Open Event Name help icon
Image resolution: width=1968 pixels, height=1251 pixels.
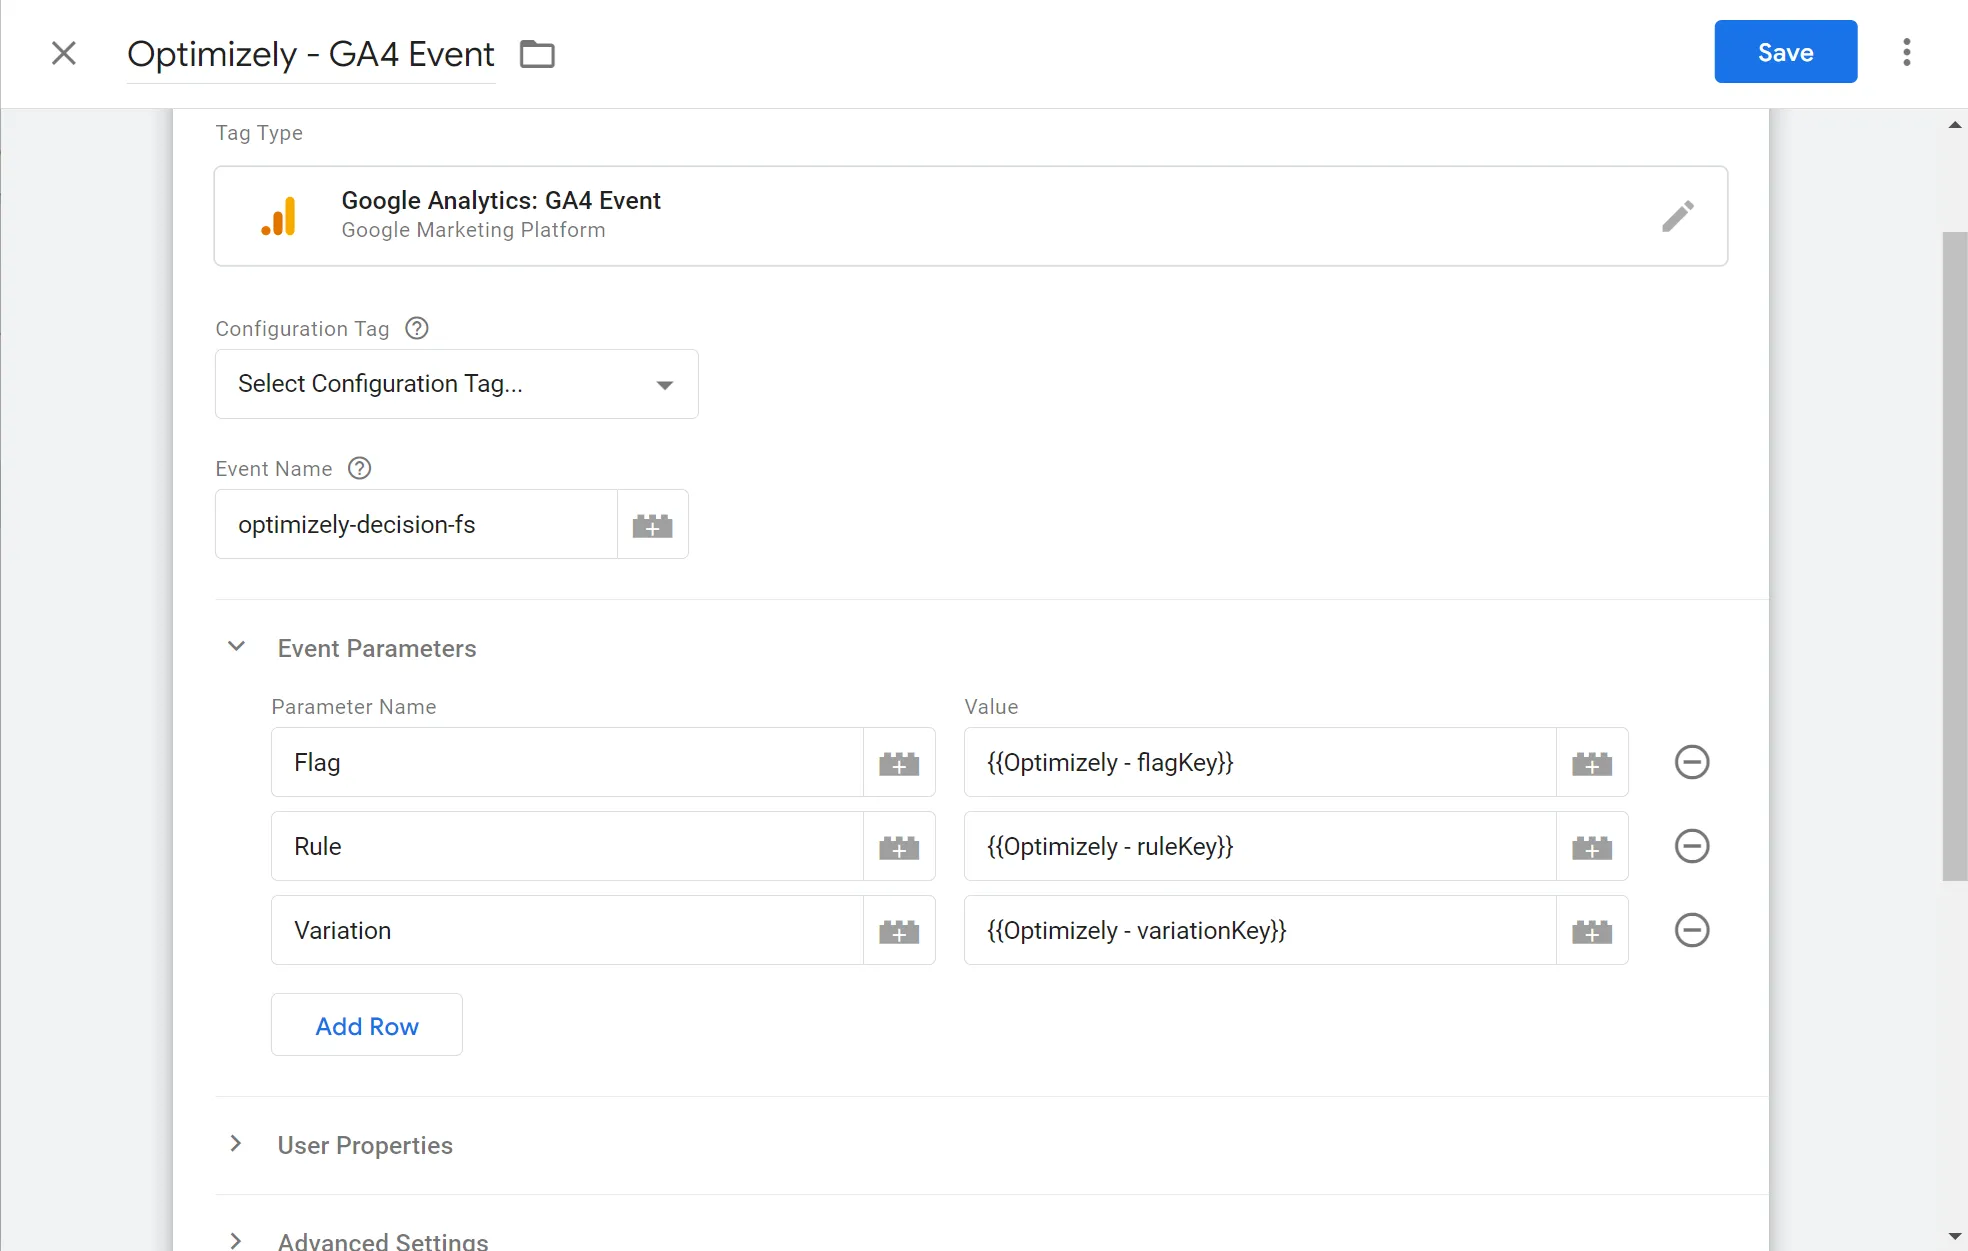(x=360, y=468)
